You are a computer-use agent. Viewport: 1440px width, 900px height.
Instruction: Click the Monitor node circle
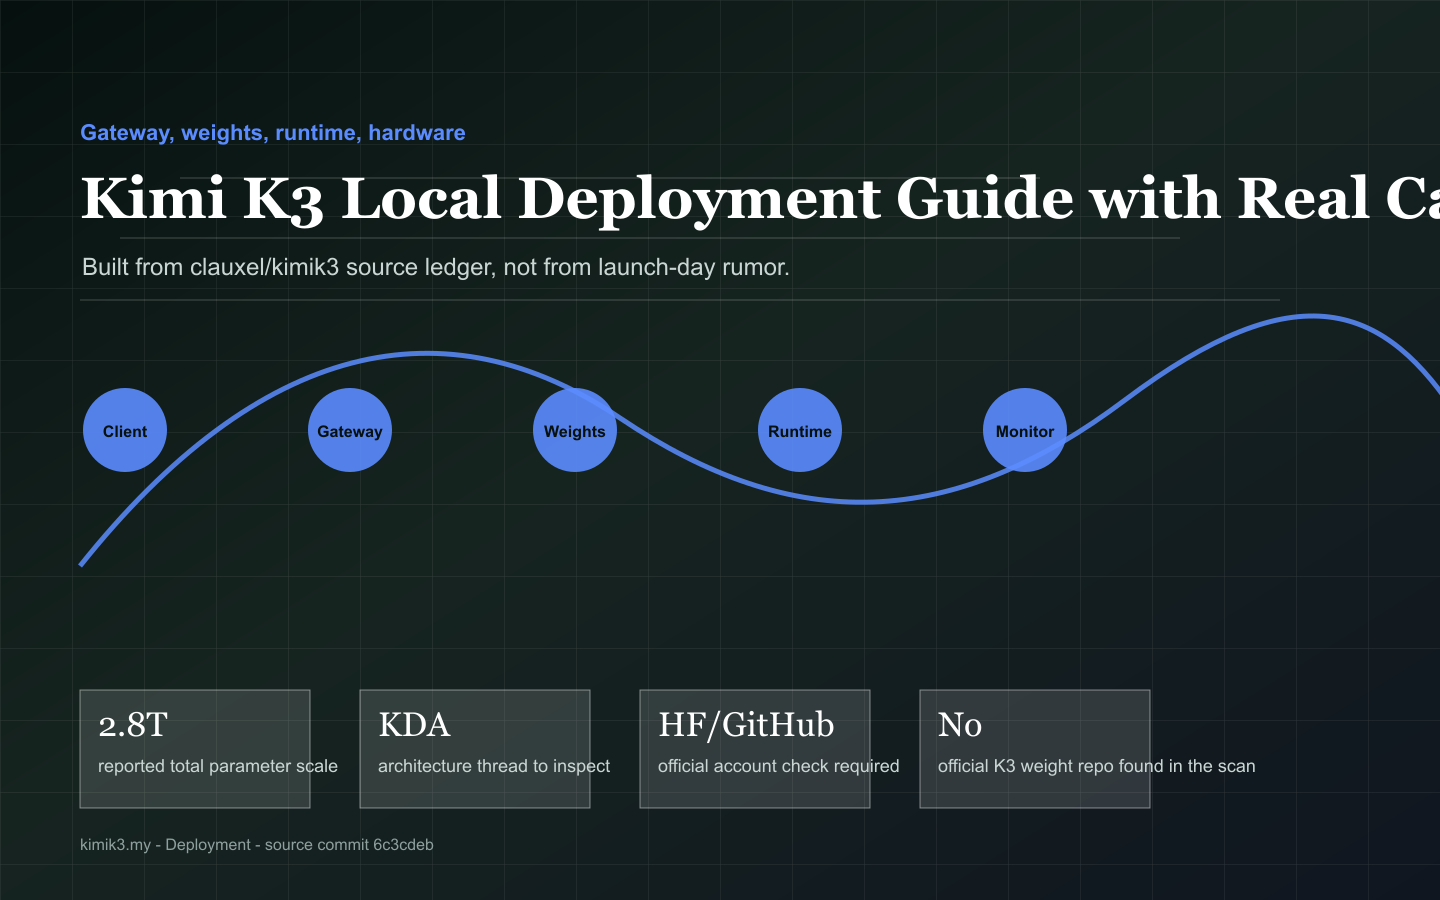coord(1025,430)
